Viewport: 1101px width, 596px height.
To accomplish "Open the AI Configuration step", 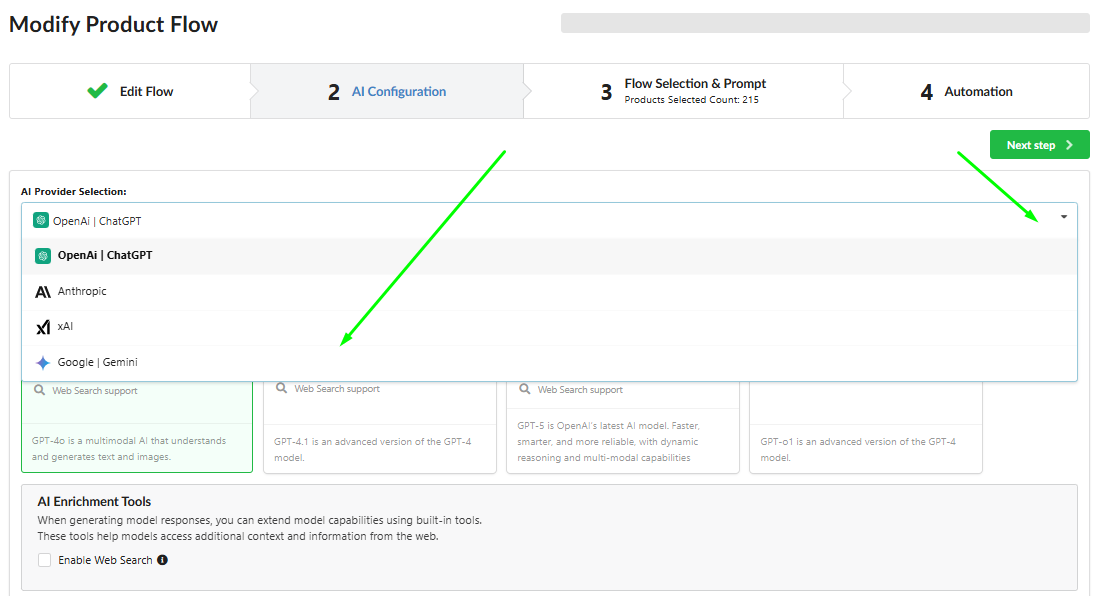I will (387, 91).
